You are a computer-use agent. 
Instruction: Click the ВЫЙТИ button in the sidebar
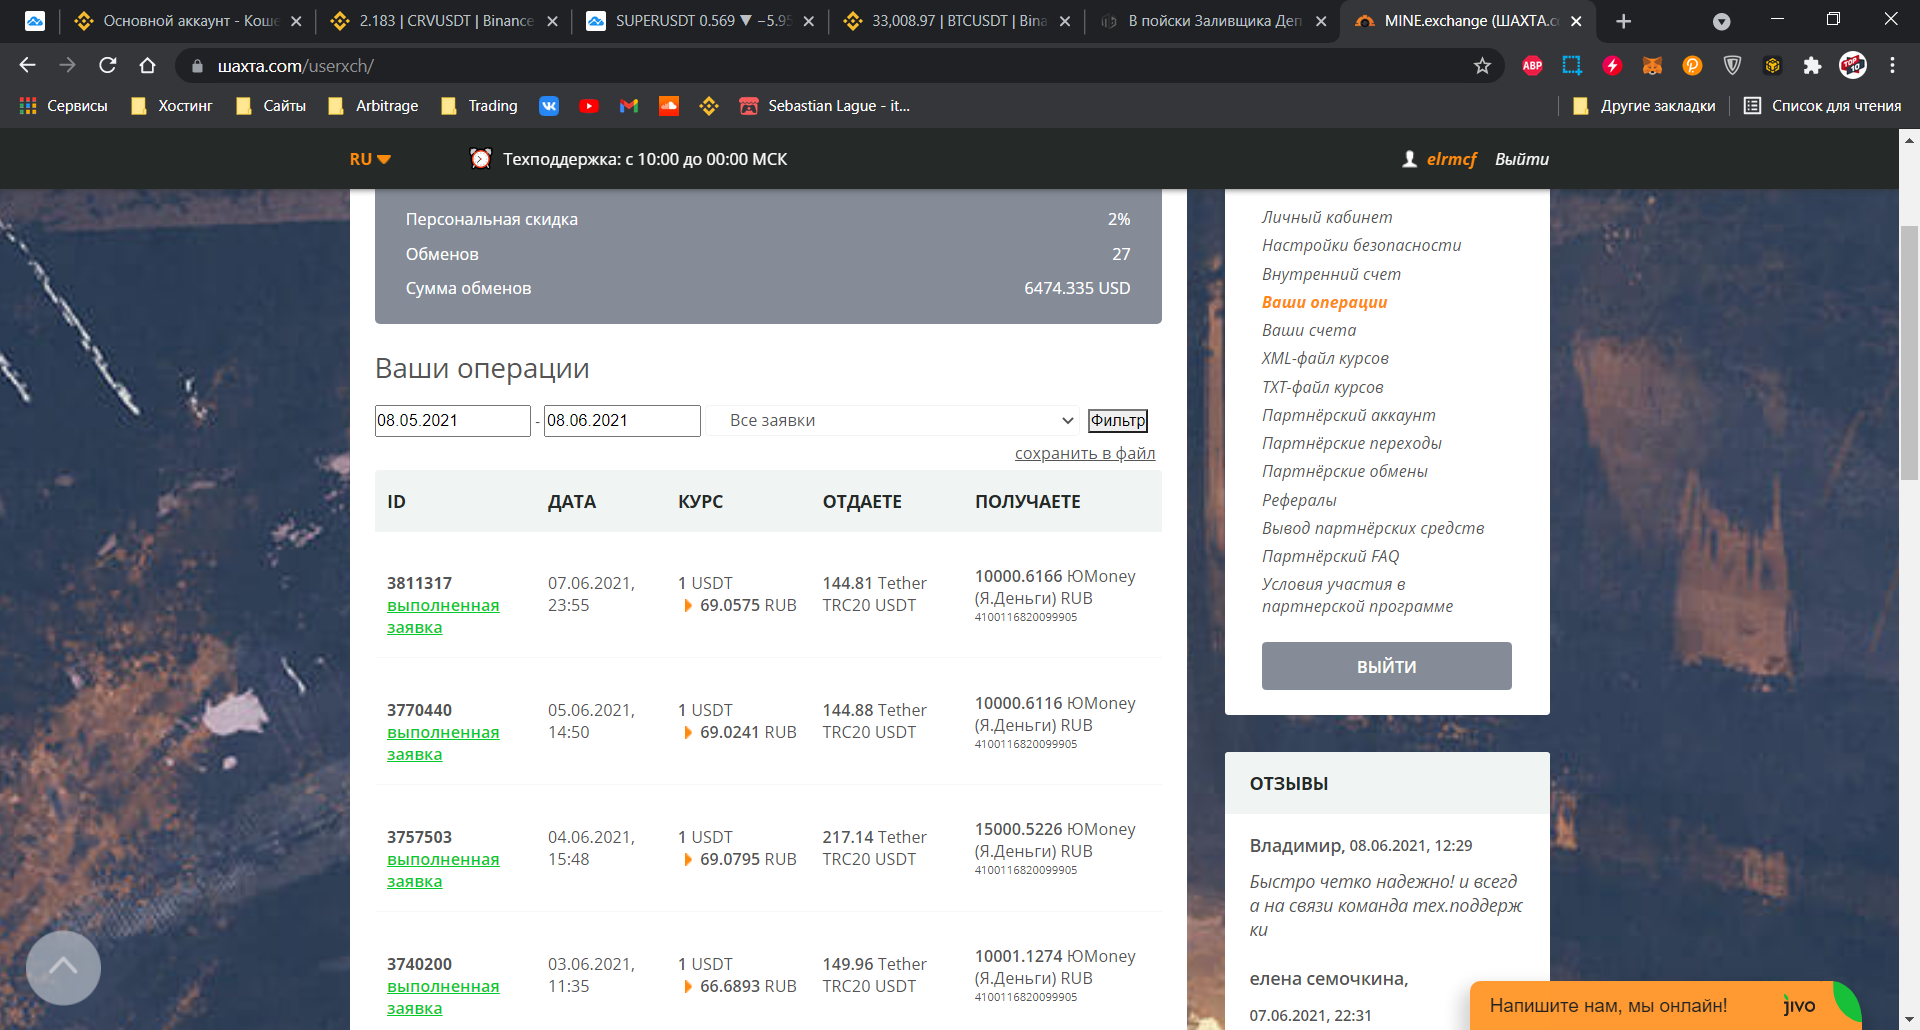point(1386,666)
